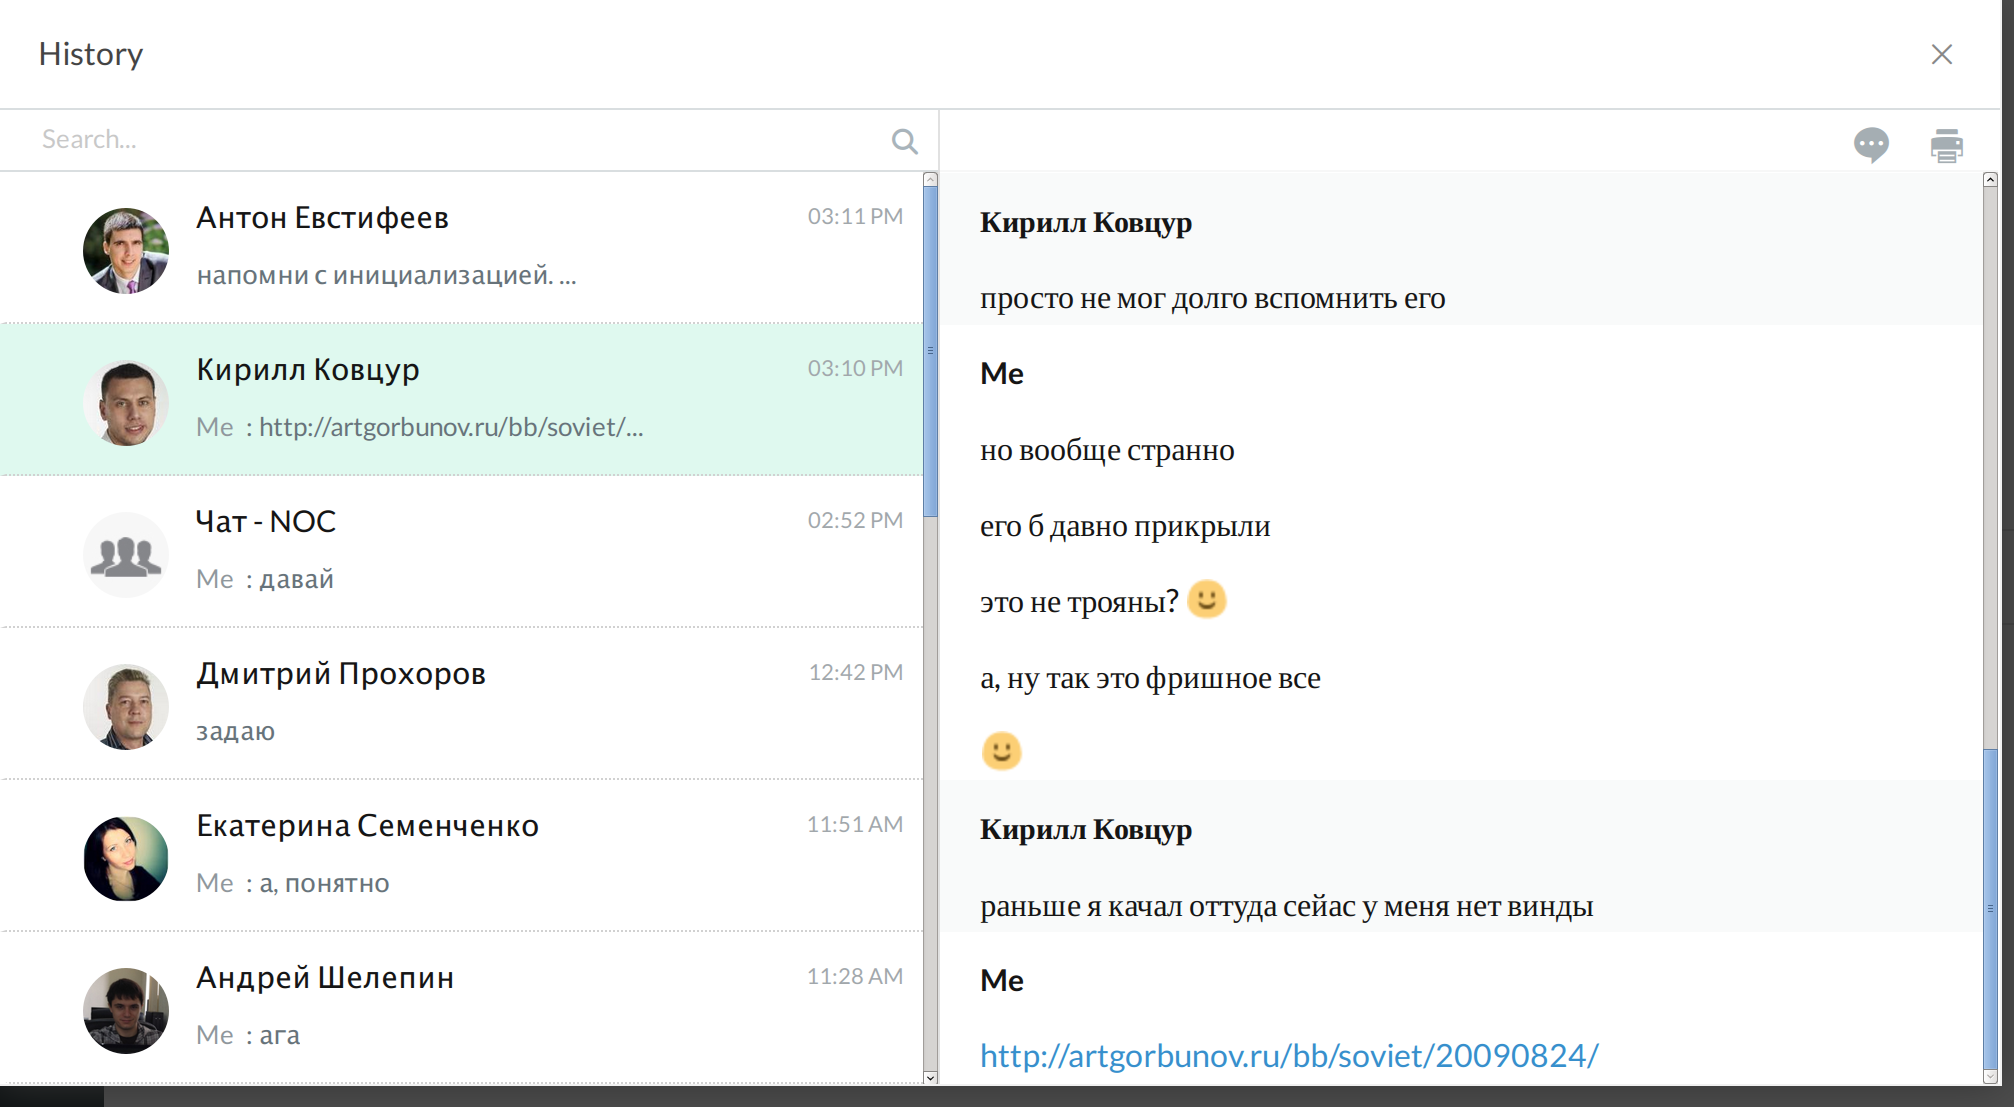Close the History window

1941,54
